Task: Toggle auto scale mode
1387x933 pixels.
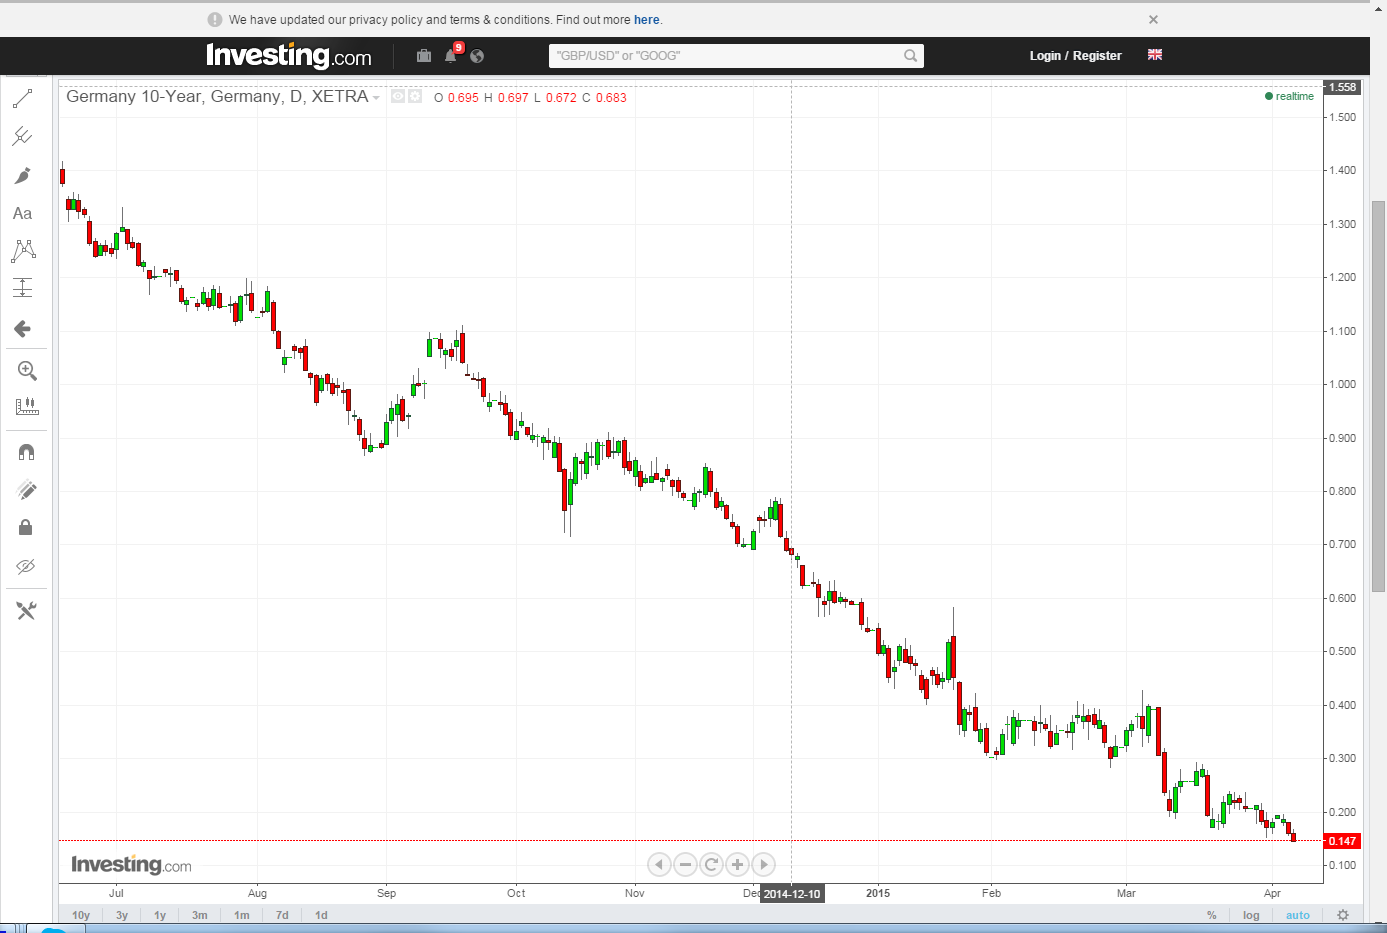Action: [x=1298, y=915]
